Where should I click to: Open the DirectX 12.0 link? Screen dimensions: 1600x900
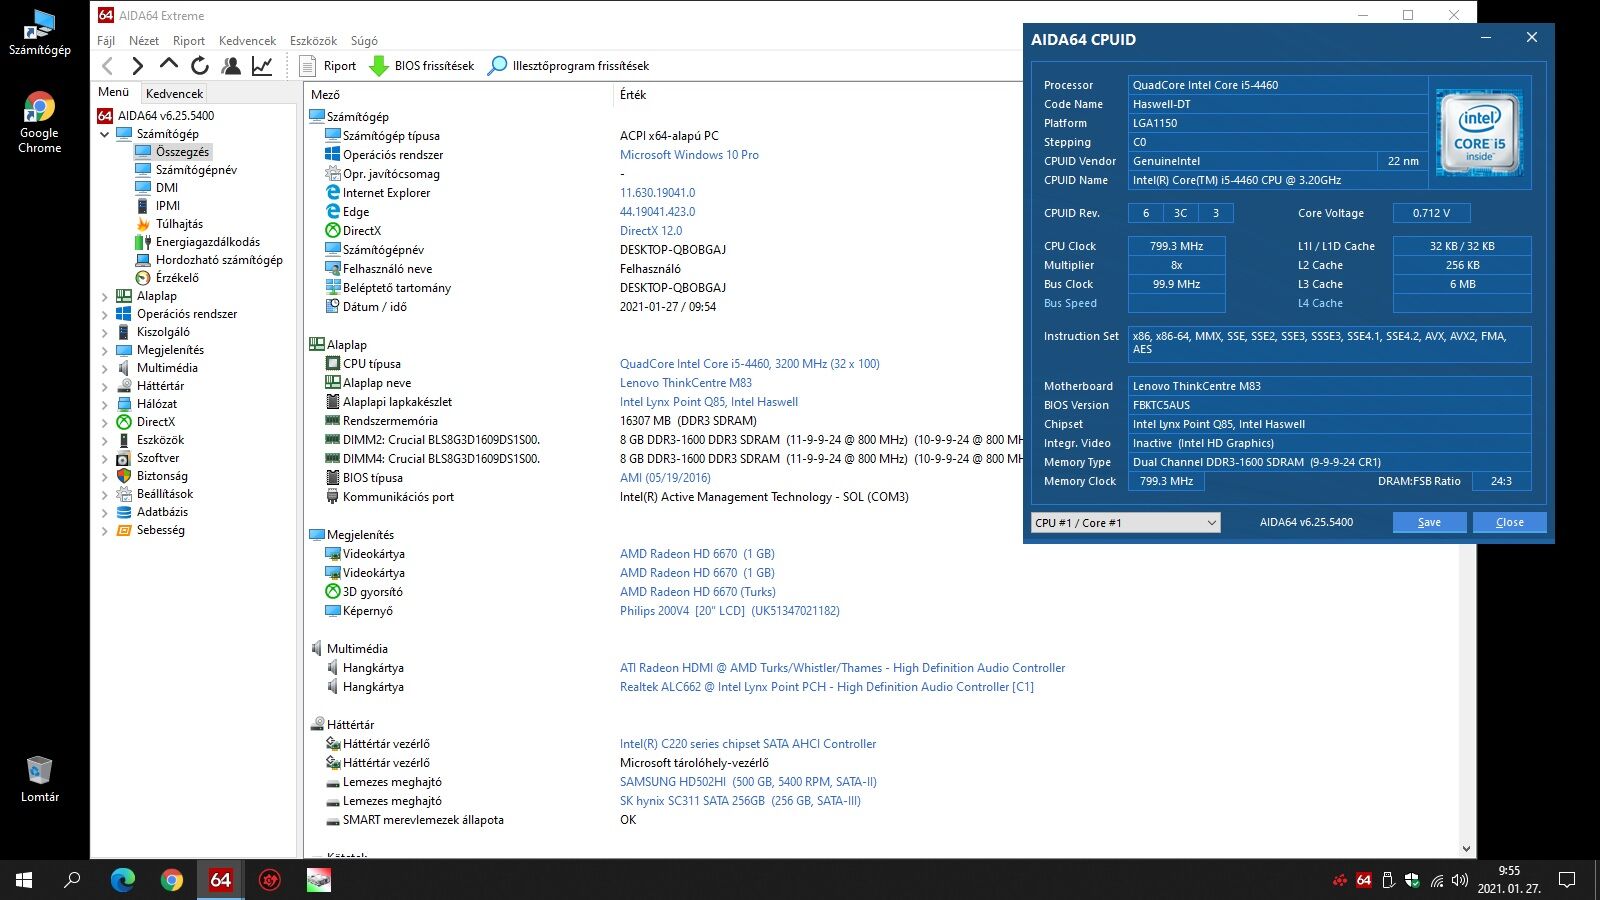(x=651, y=231)
